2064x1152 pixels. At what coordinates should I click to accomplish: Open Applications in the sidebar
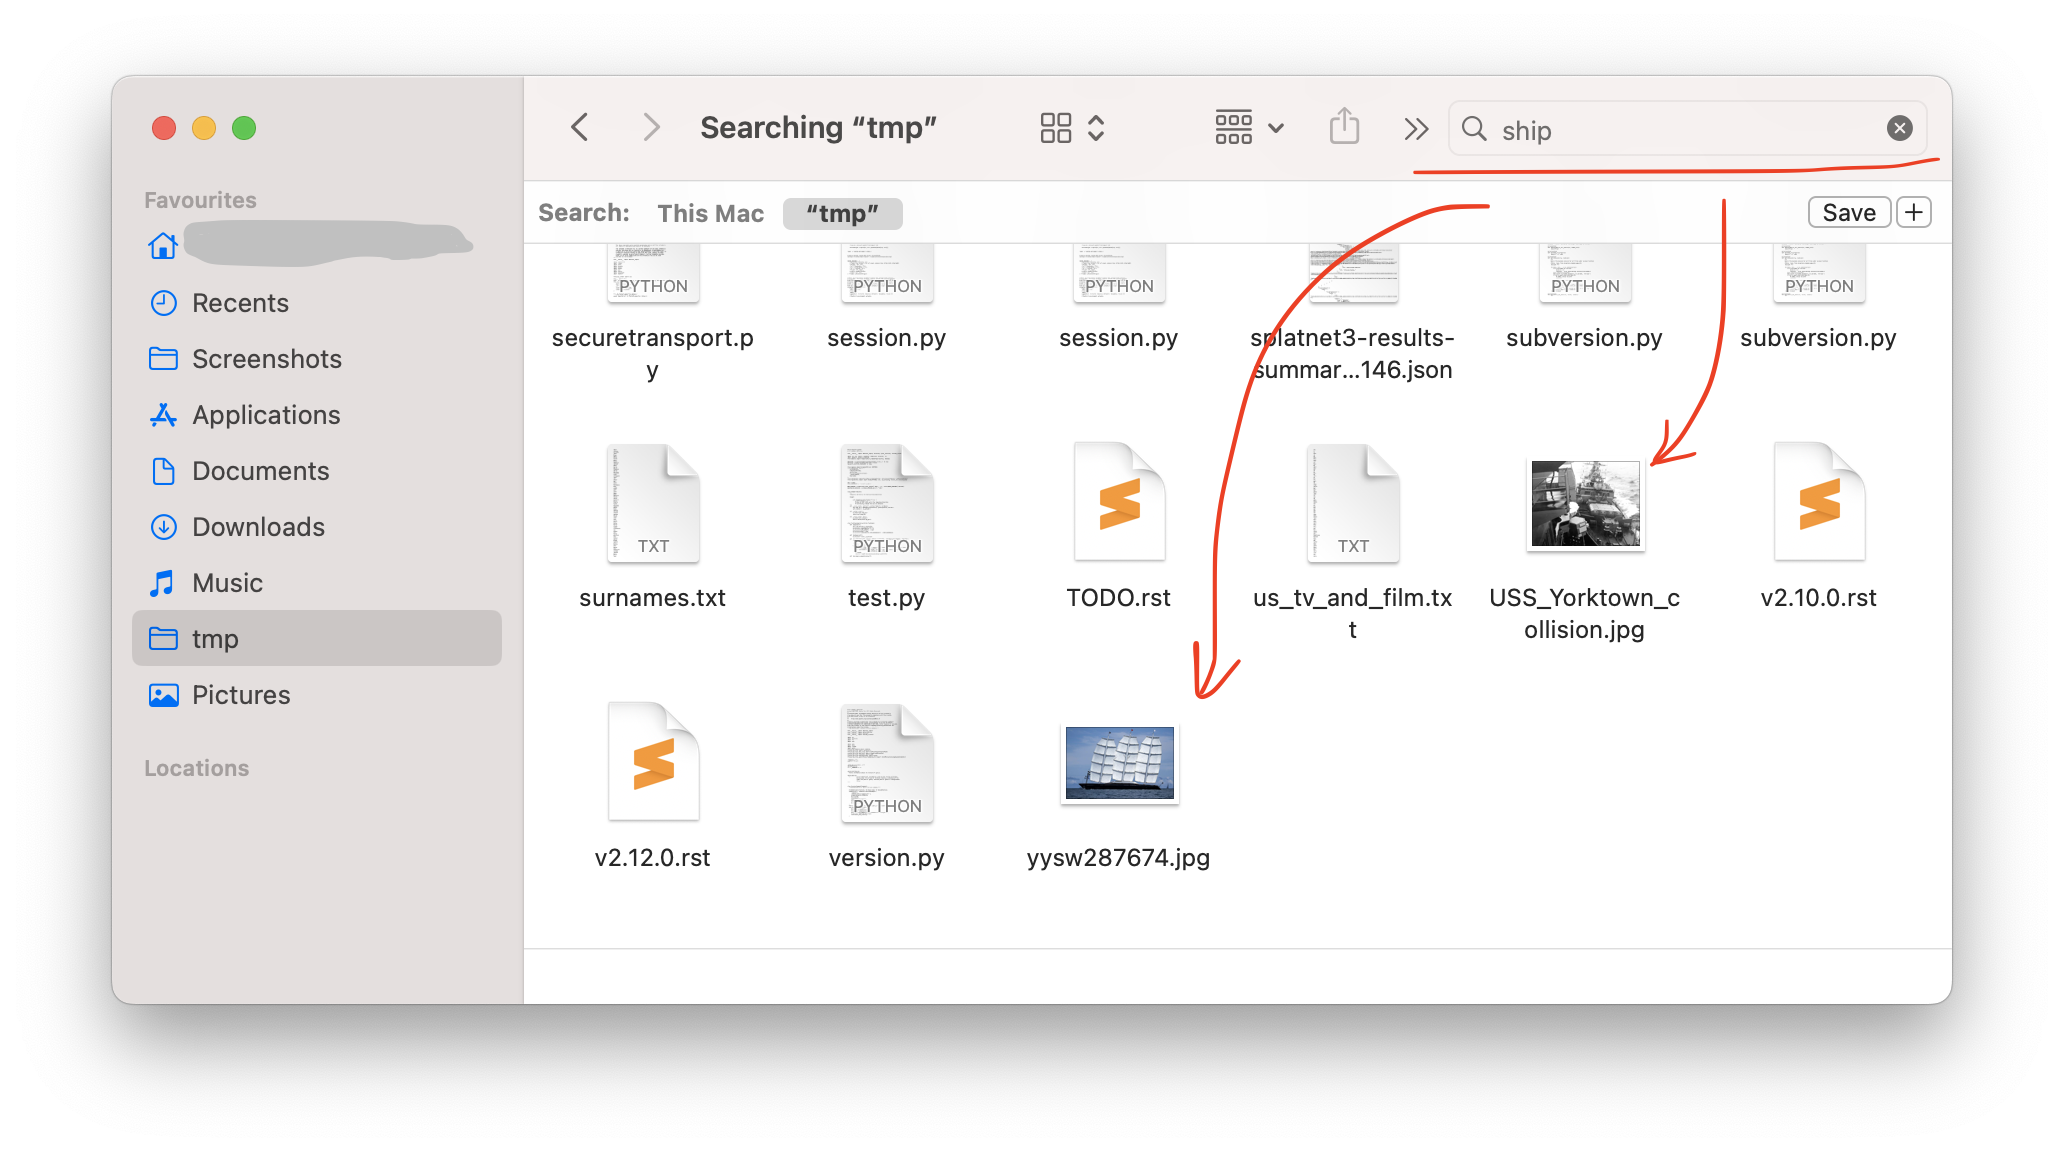pos(265,415)
